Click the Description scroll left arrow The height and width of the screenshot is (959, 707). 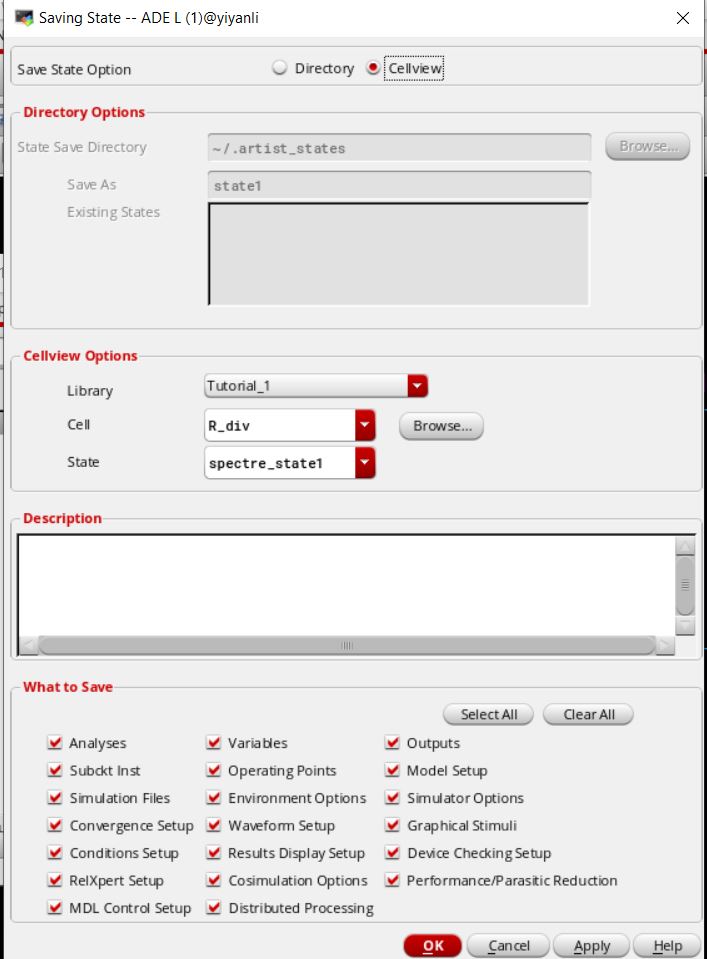coord(29,645)
